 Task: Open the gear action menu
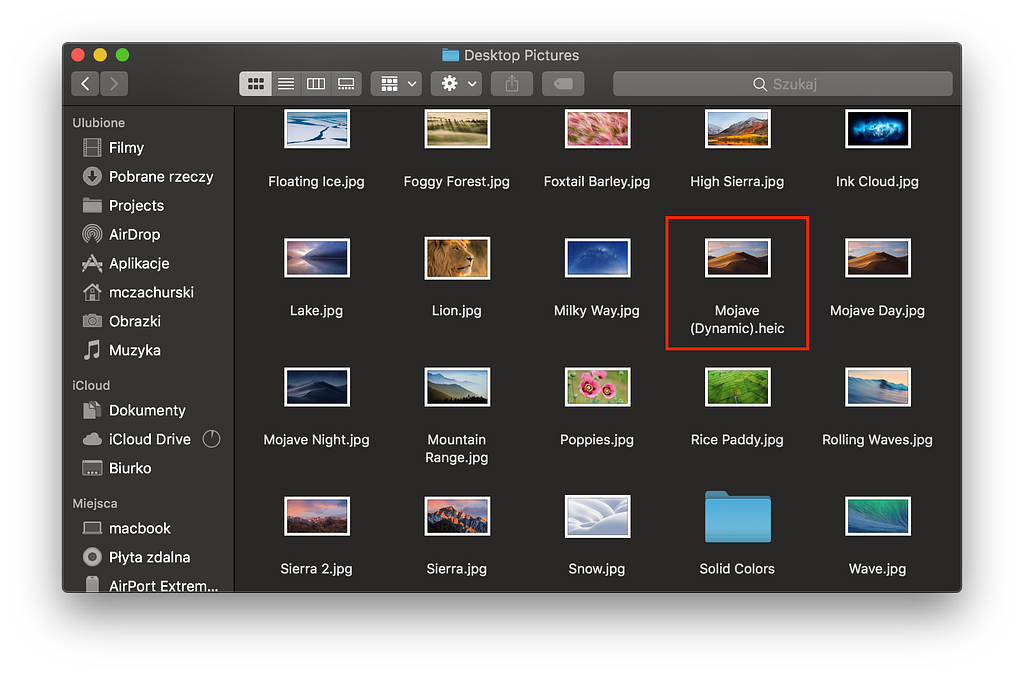click(456, 84)
